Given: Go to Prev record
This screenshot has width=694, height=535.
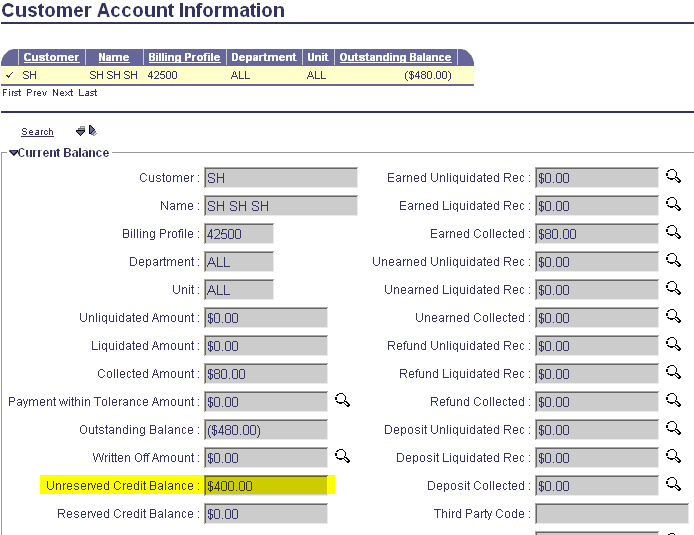Looking at the screenshot, I should [x=36, y=93].
